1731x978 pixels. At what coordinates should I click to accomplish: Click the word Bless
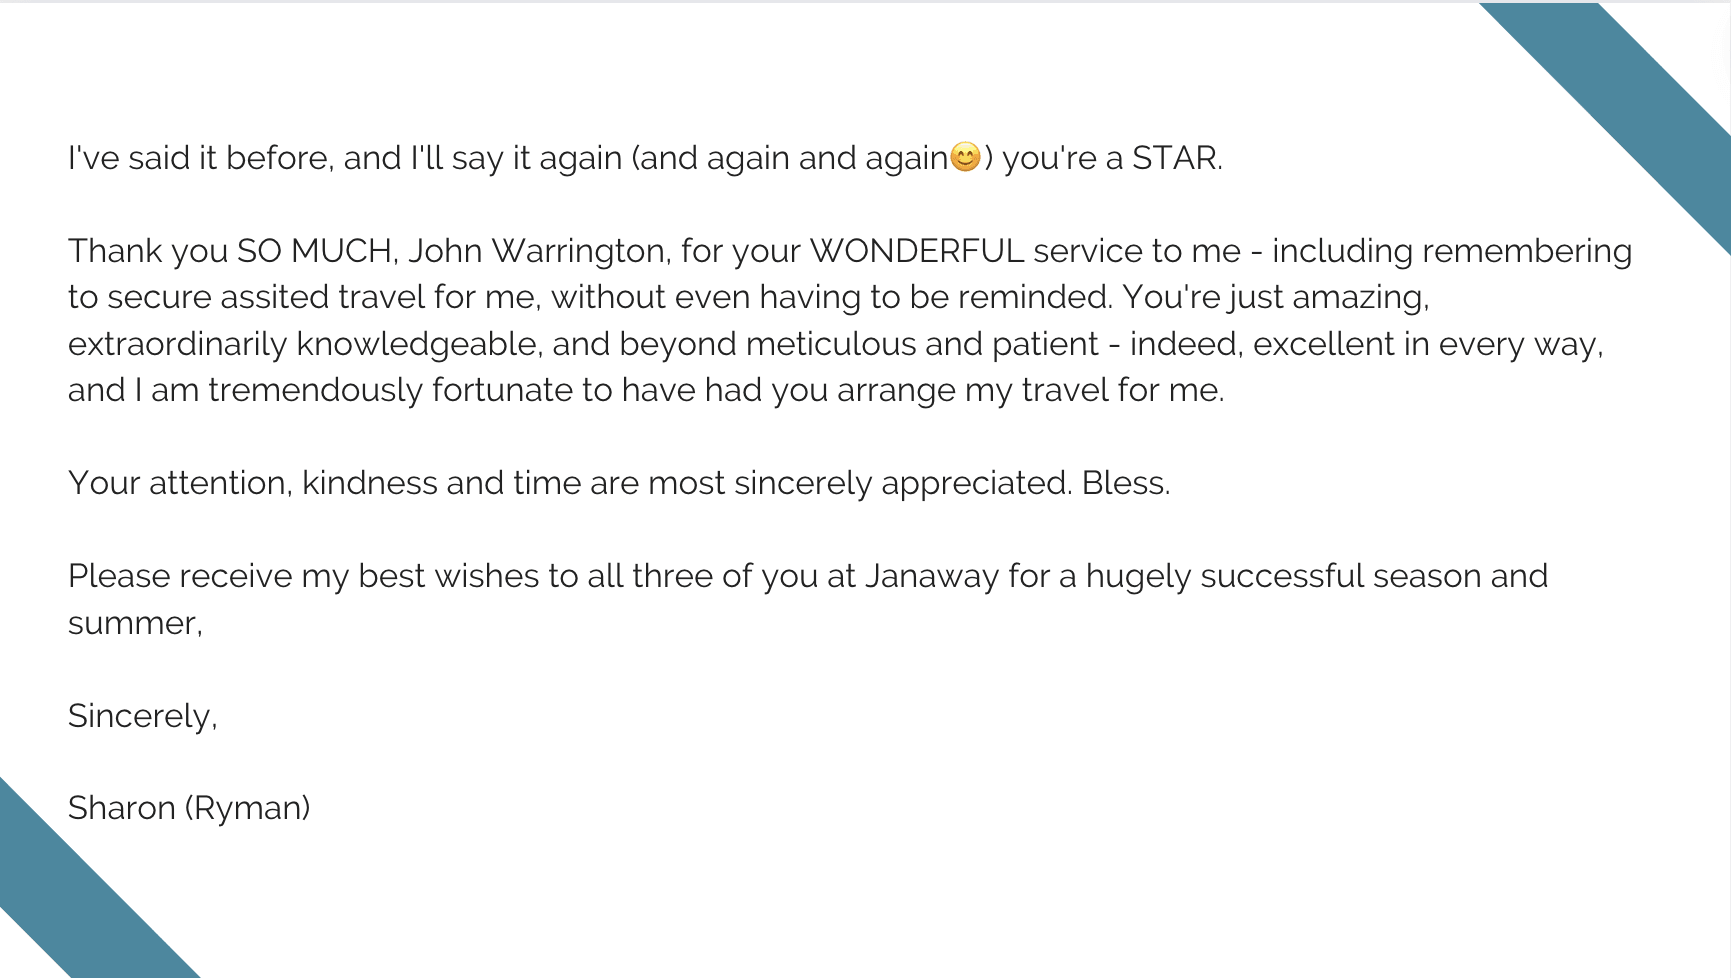click(x=1122, y=483)
